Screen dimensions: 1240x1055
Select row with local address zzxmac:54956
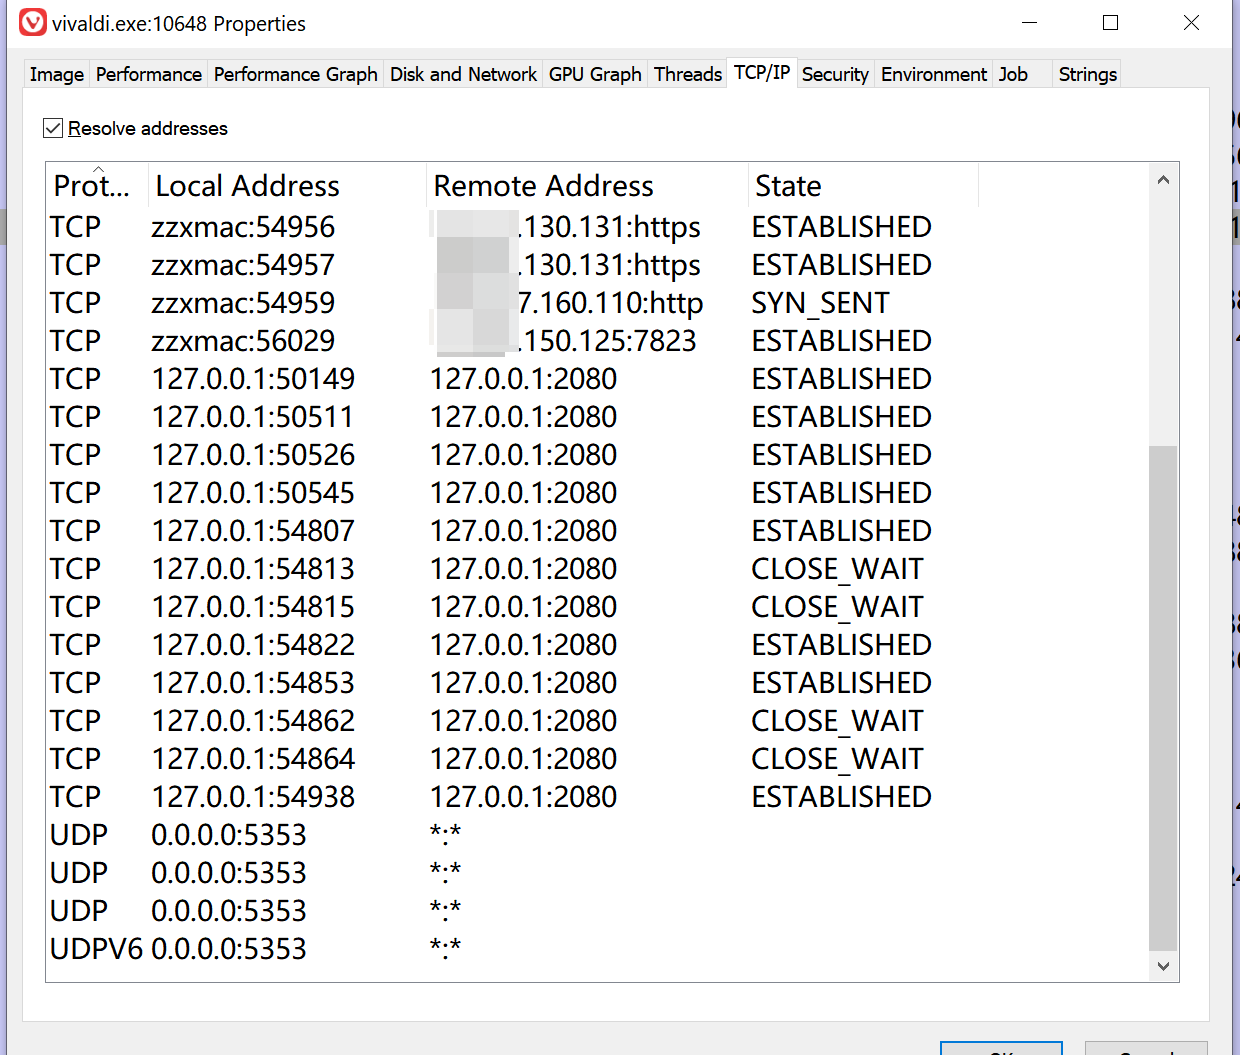pos(598,227)
